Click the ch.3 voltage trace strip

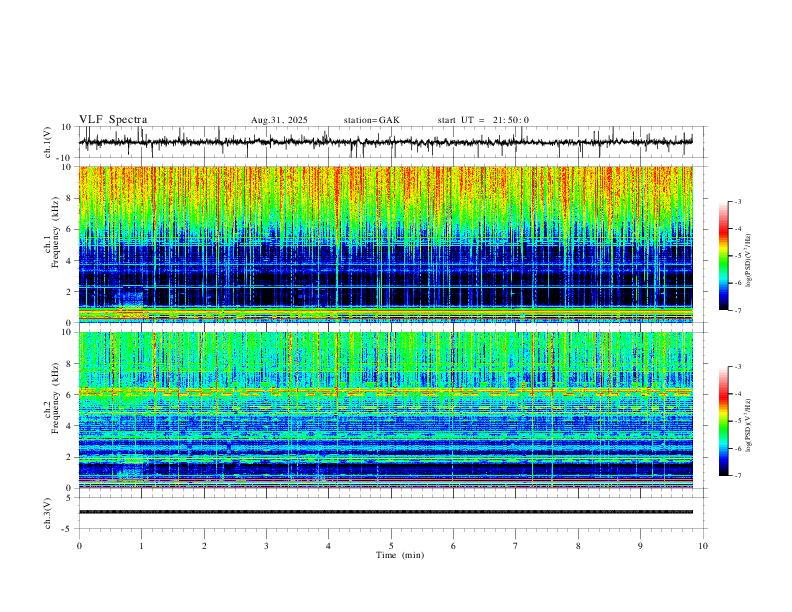pos(385,513)
